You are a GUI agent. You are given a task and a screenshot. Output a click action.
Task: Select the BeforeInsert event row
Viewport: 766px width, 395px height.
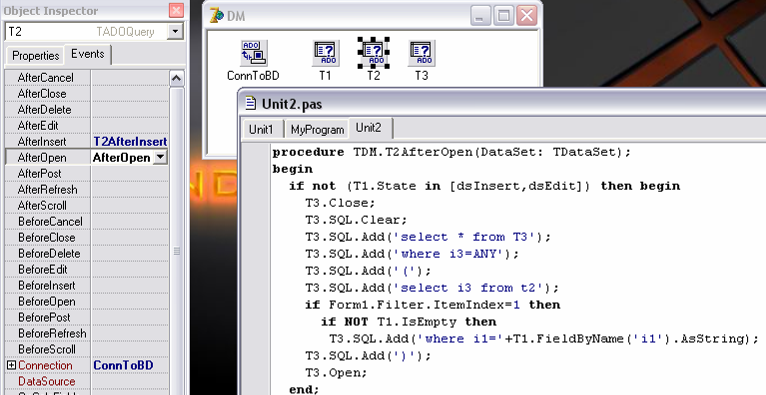(86, 285)
